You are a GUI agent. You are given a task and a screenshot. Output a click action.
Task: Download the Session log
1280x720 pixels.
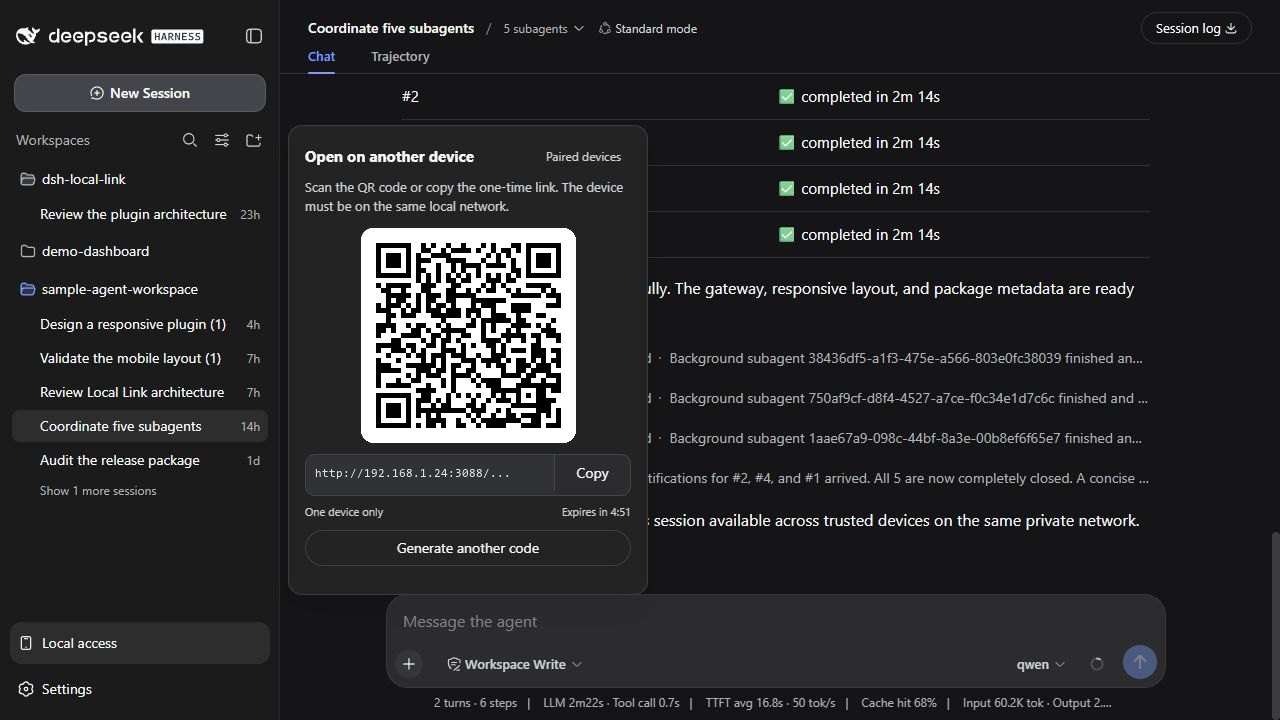(x=1196, y=28)
